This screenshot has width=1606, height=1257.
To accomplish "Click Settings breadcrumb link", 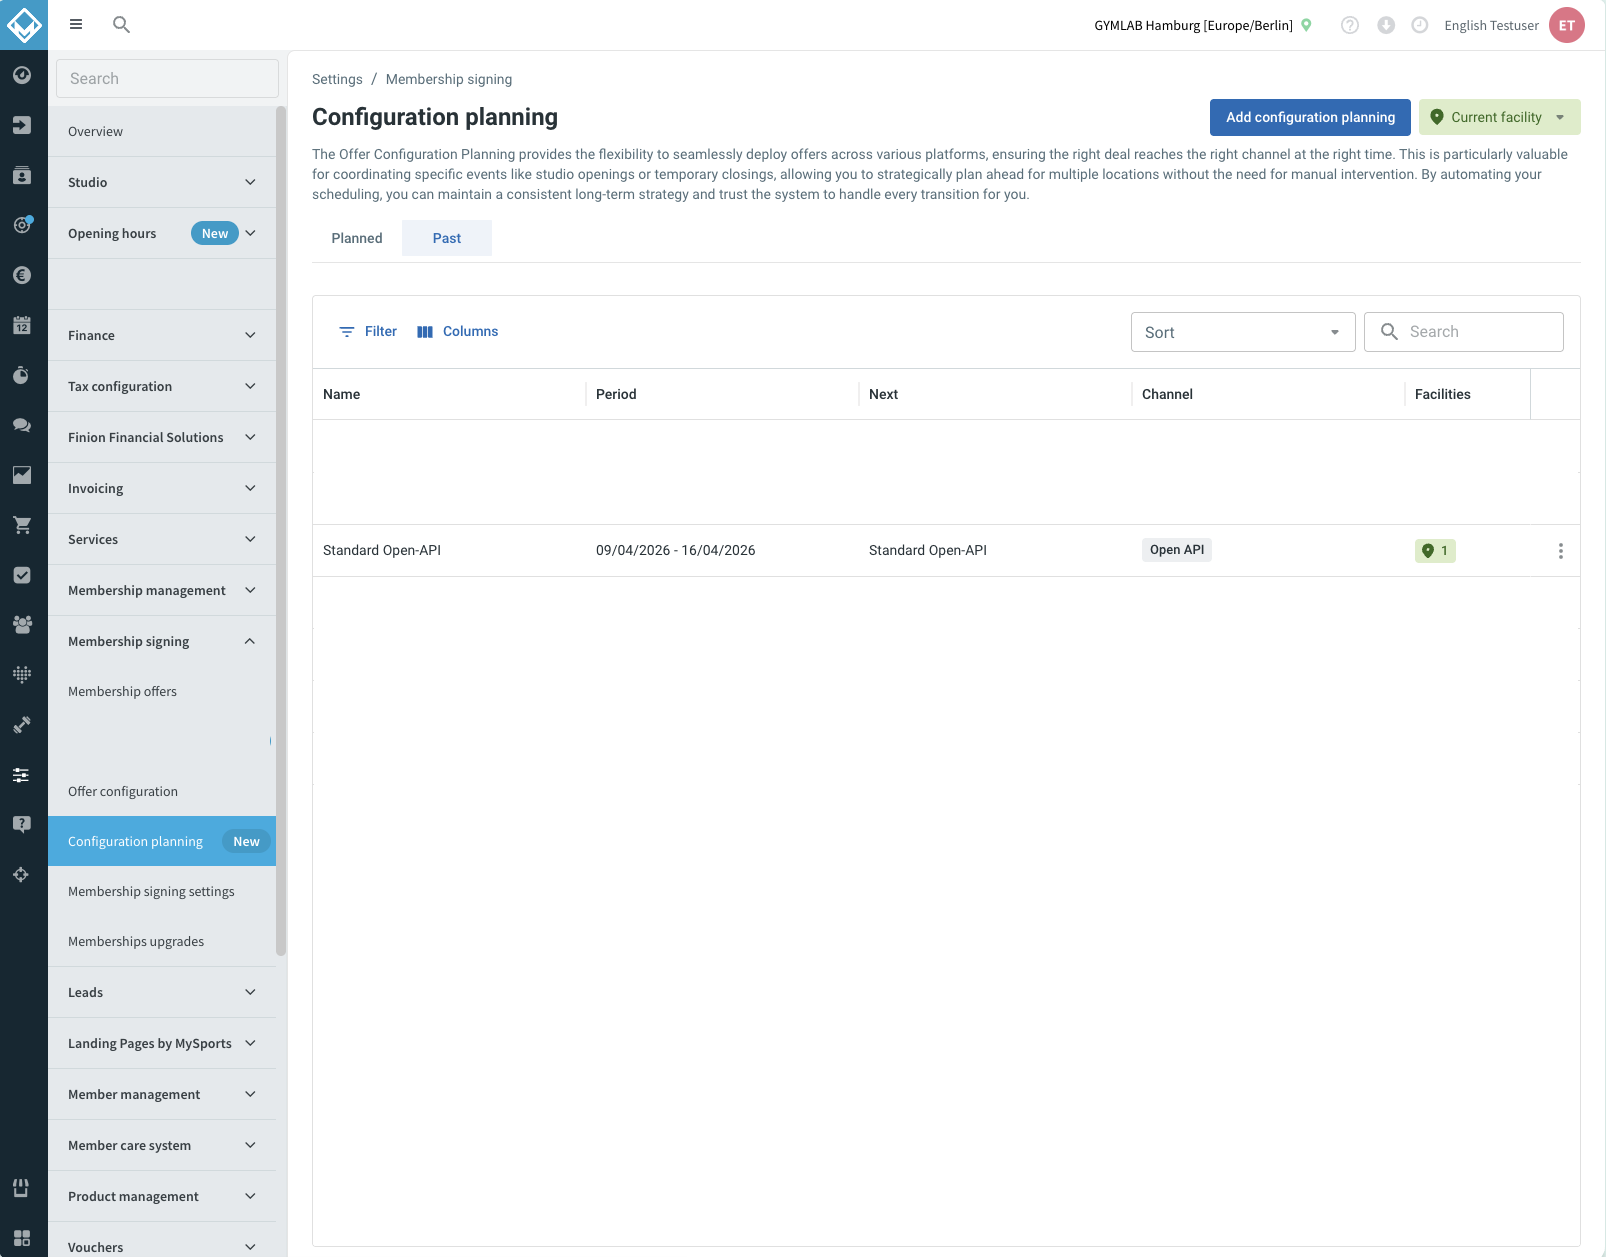I will point(337,79).
